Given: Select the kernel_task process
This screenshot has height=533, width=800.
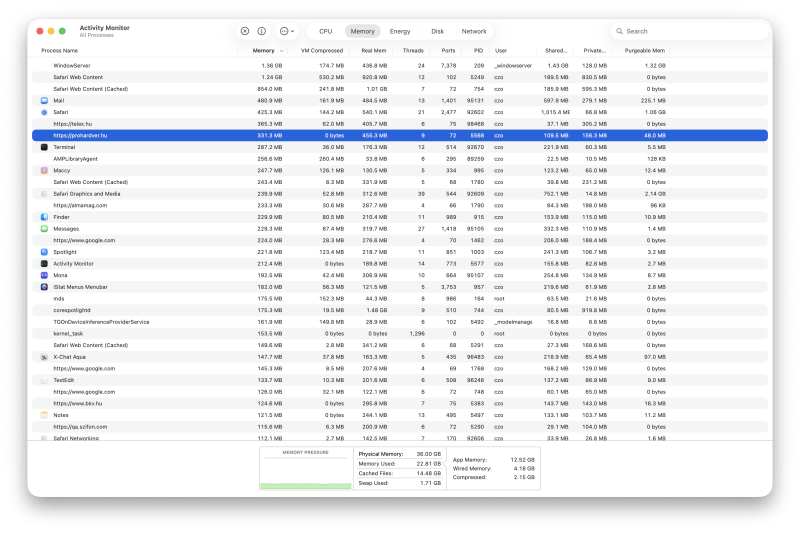Looking at the screenshot, I should pyautogui.click(x=400, y=334).
